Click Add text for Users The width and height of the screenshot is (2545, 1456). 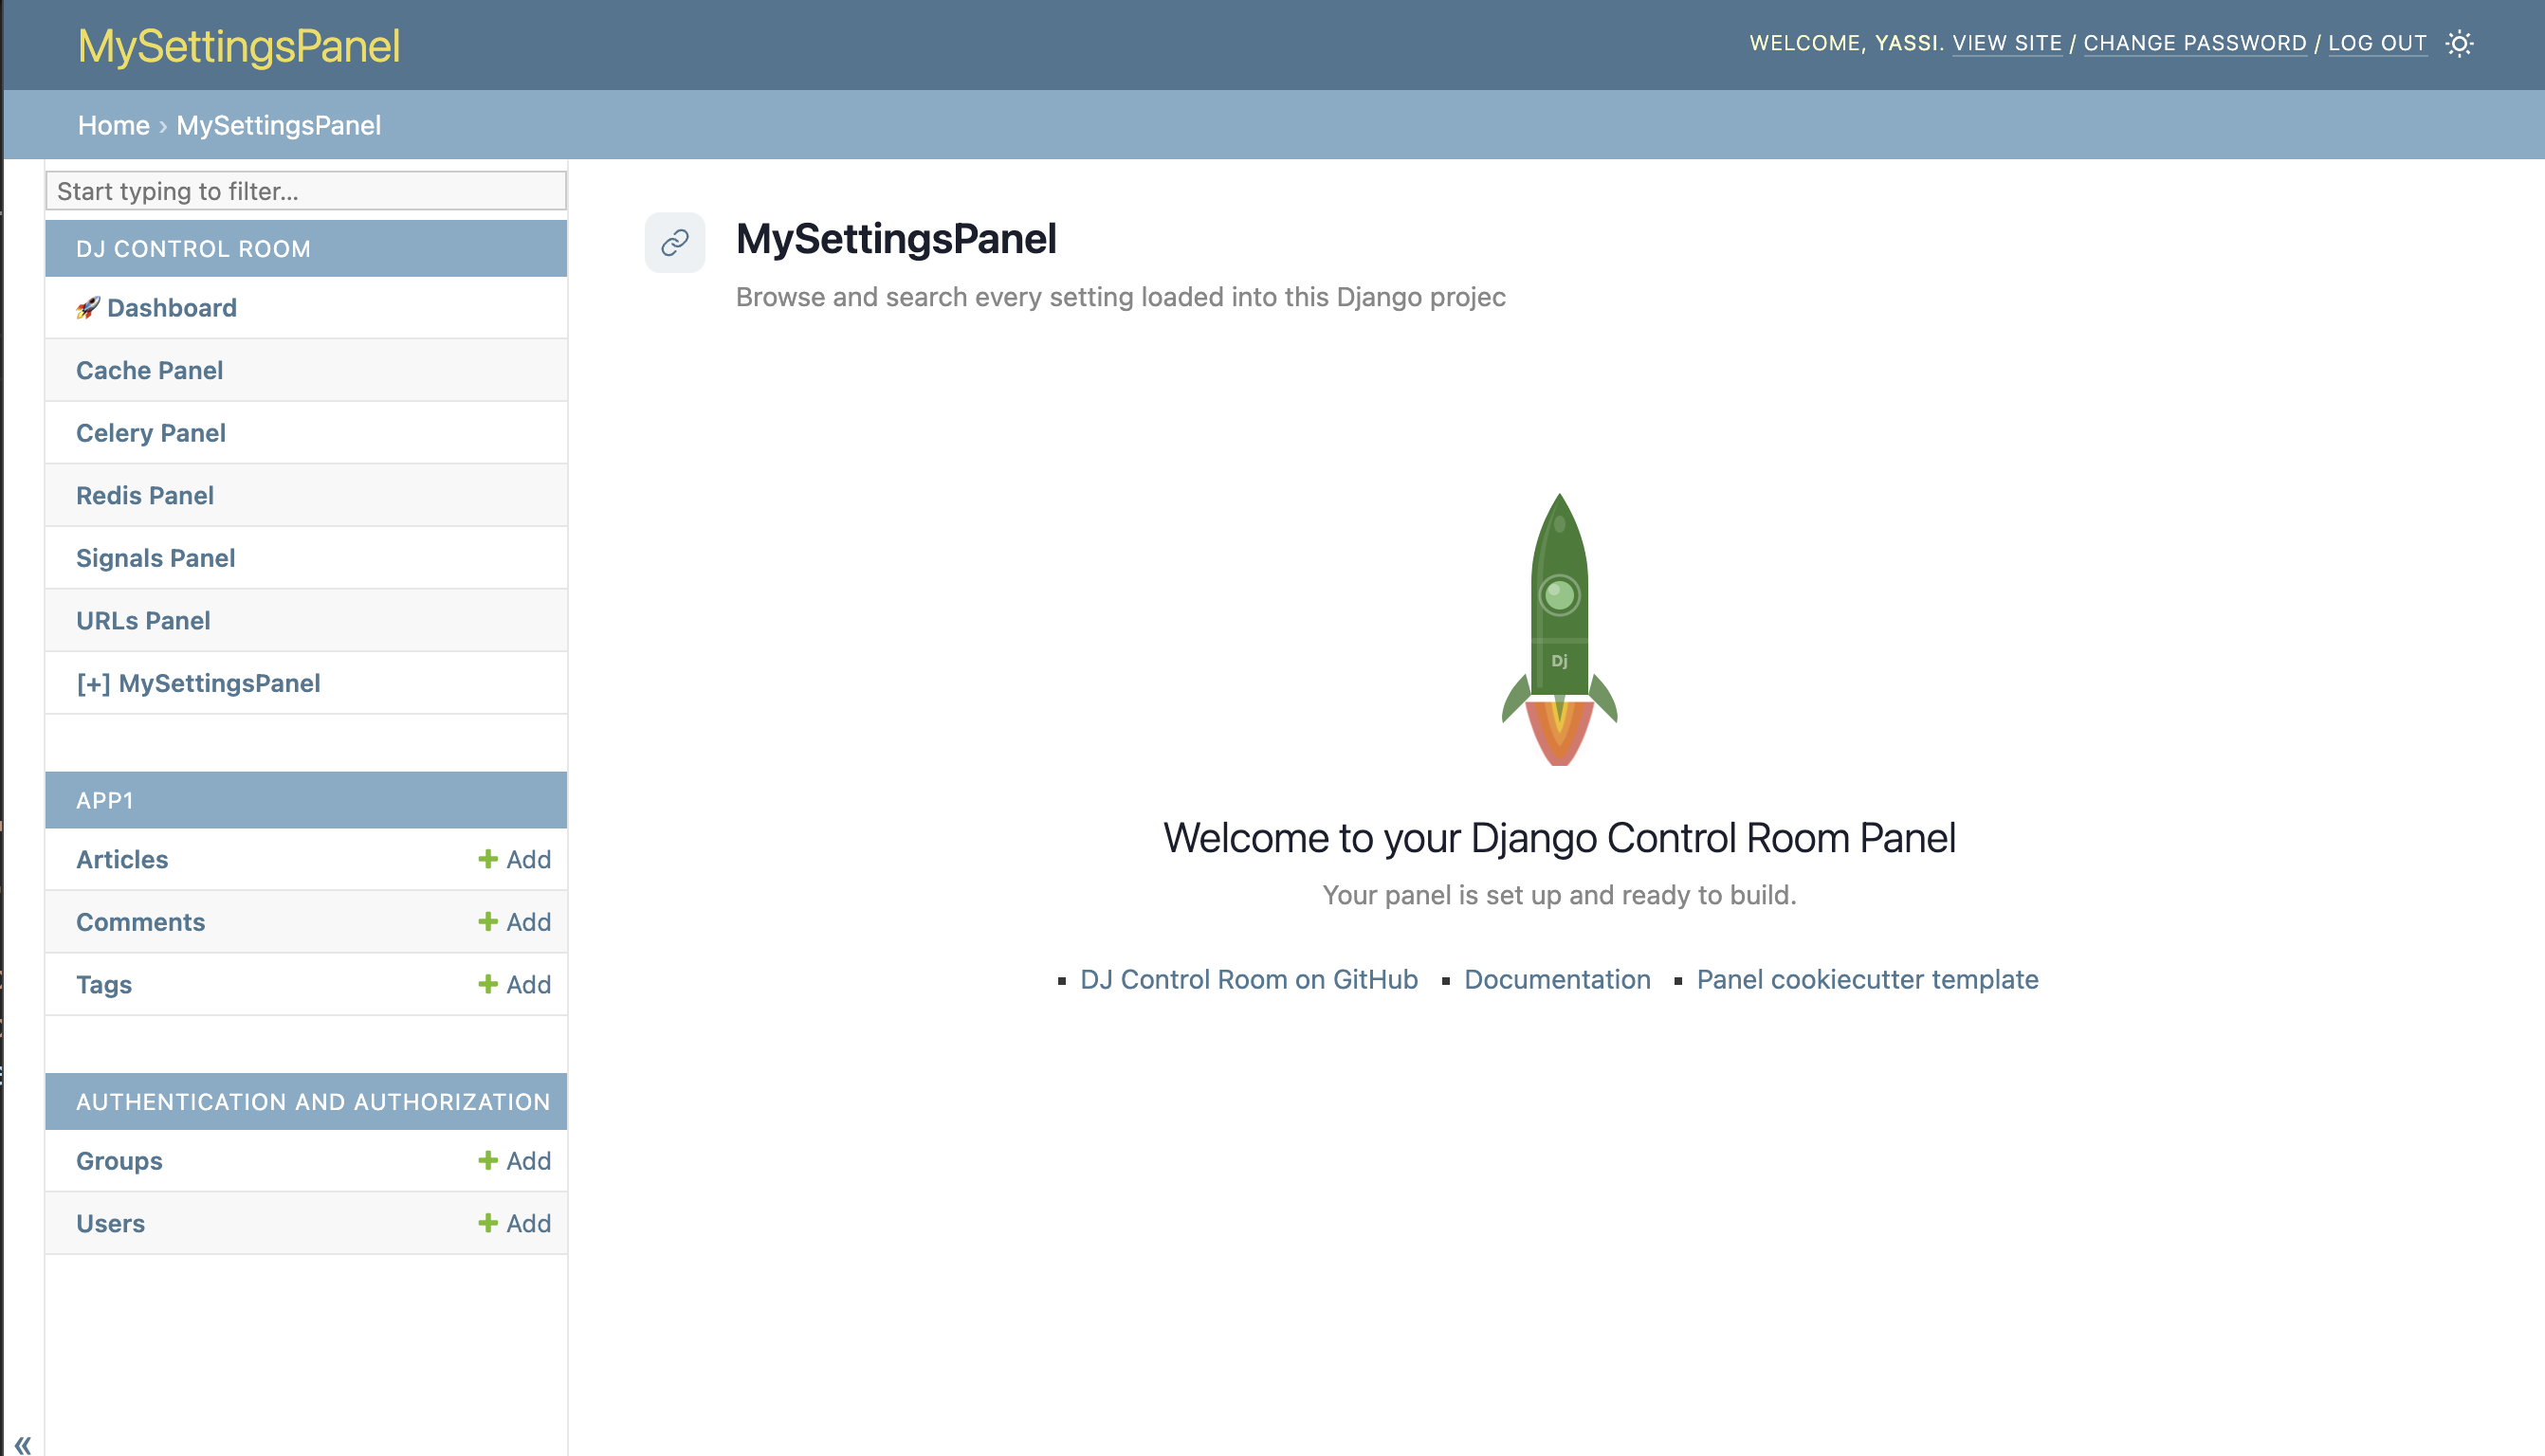[x=528, y=1223]
